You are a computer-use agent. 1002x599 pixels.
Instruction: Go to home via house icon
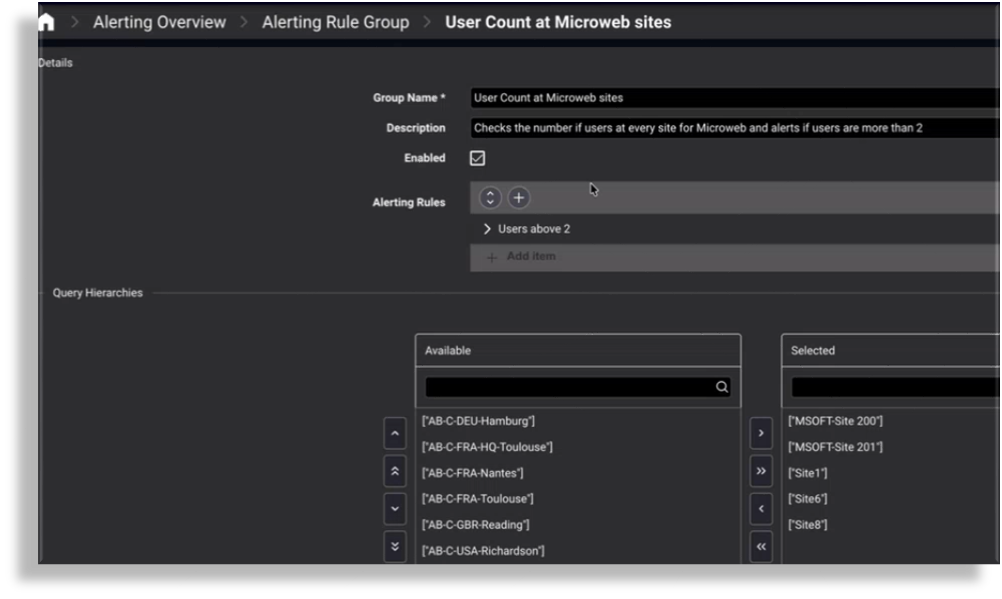click(46, 22)
